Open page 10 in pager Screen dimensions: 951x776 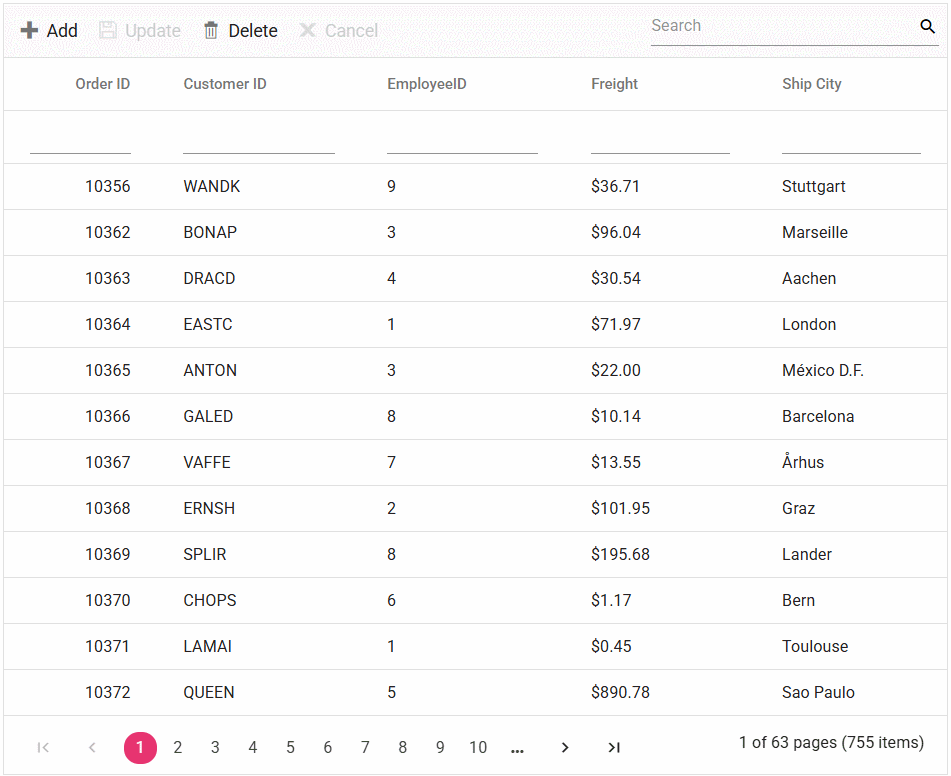point(478,747)
